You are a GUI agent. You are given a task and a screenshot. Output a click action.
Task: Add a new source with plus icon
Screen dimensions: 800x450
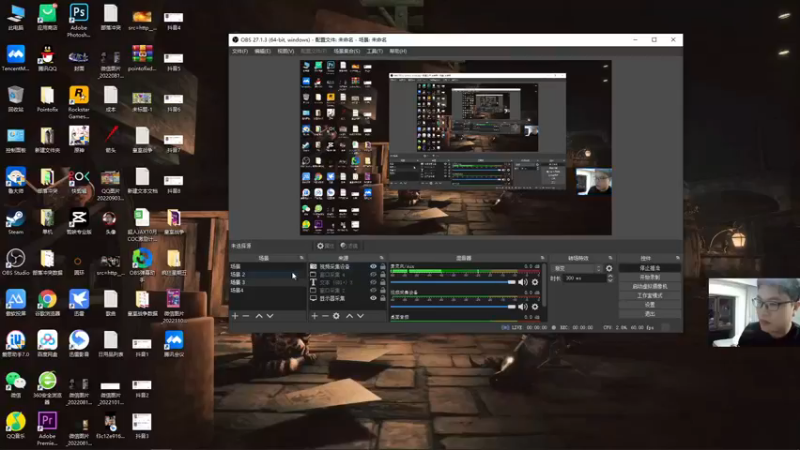point(314,316)
